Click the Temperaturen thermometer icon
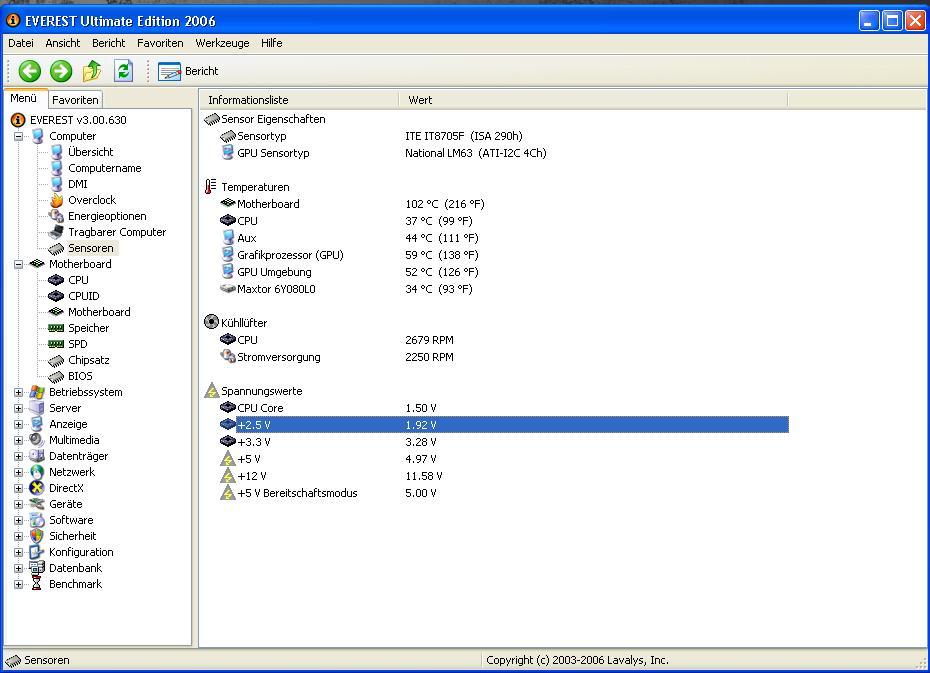Image resolution: width=930 pixels, height=673 pixels. (x=211, y=186)
